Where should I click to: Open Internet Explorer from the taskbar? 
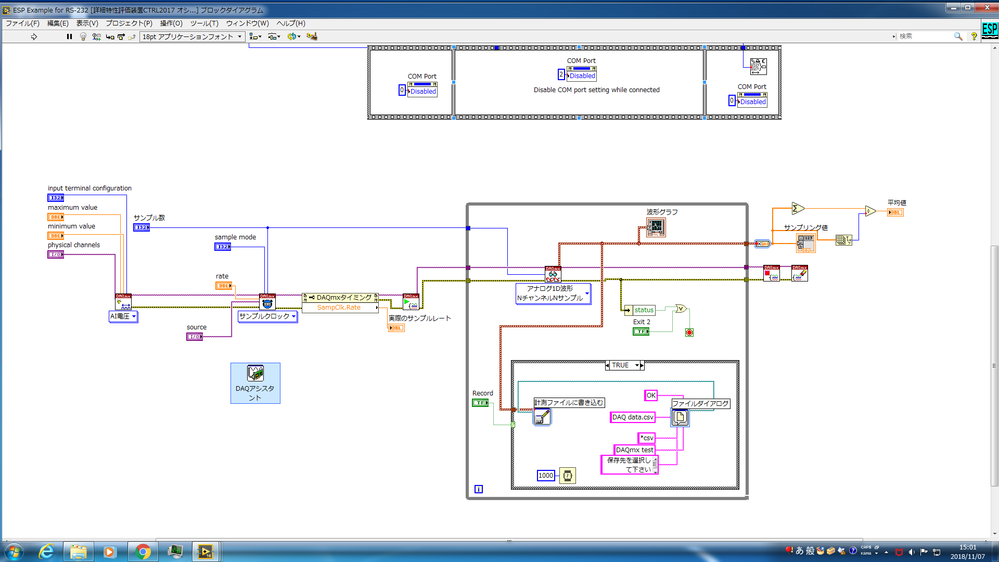point(47,551)
